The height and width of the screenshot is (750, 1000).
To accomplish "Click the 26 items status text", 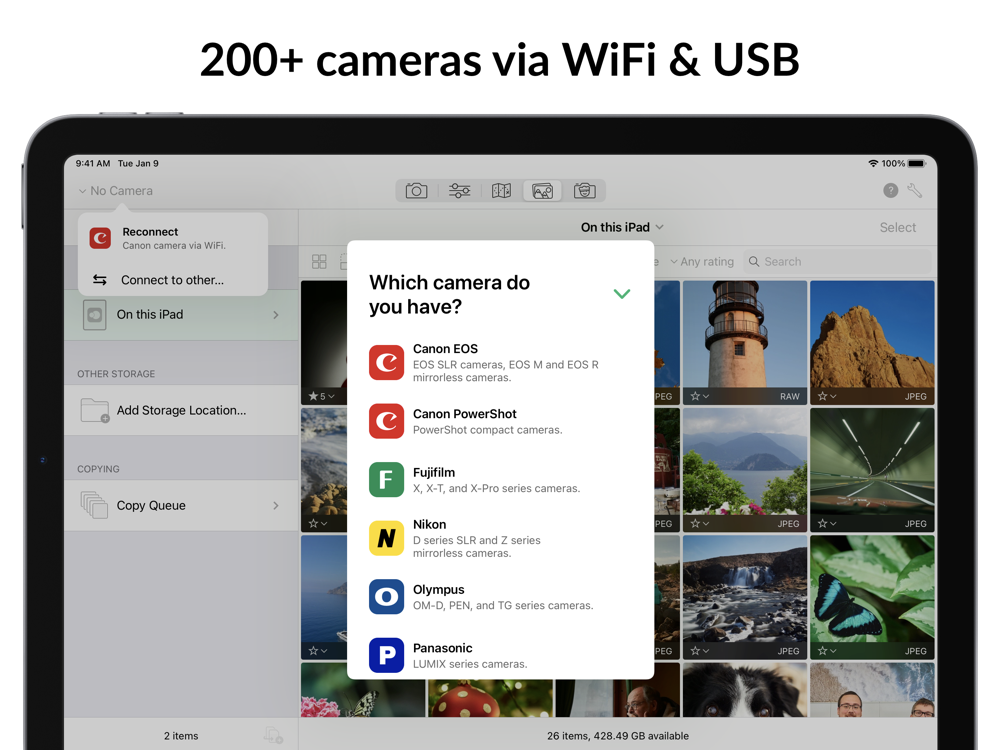I will click(x=617, y=735).
